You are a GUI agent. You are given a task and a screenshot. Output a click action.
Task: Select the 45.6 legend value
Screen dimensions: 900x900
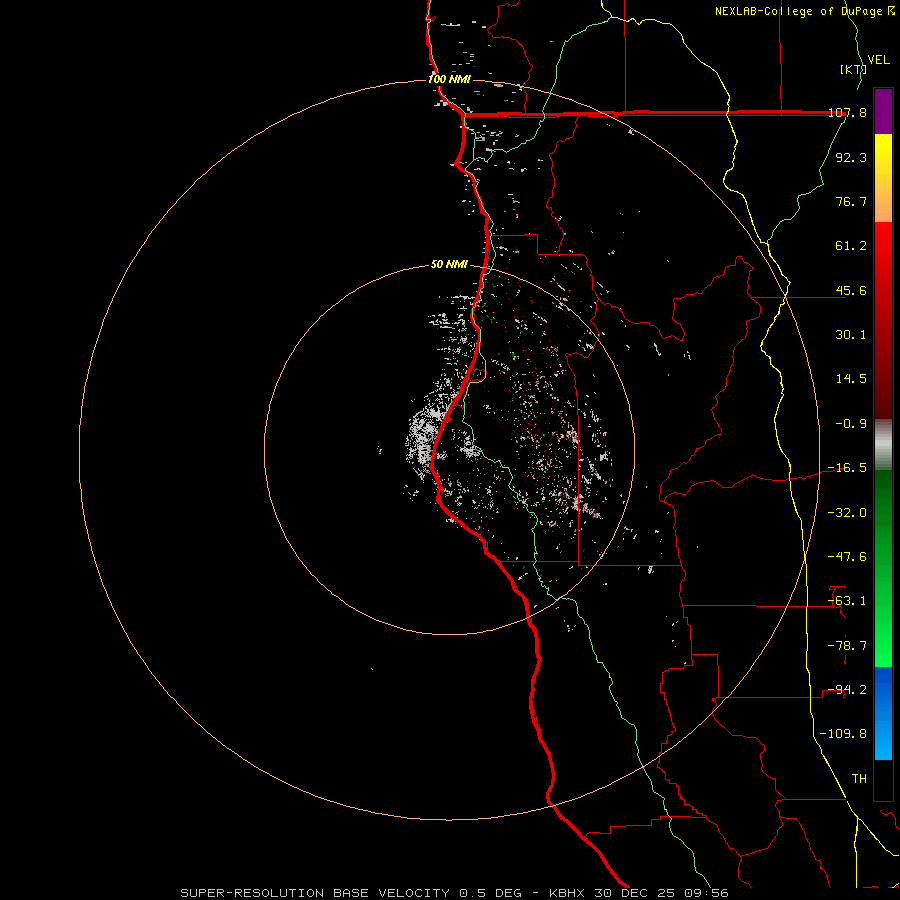851,290
